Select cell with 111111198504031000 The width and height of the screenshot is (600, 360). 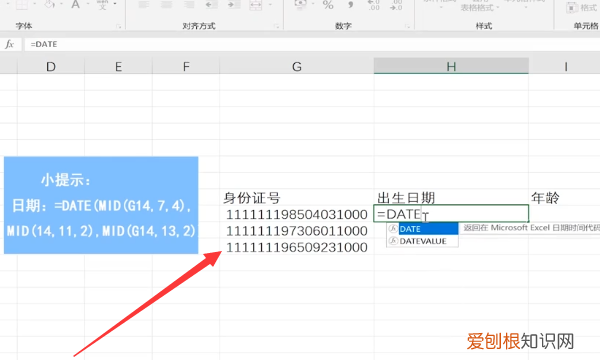[x=297, y=214]
